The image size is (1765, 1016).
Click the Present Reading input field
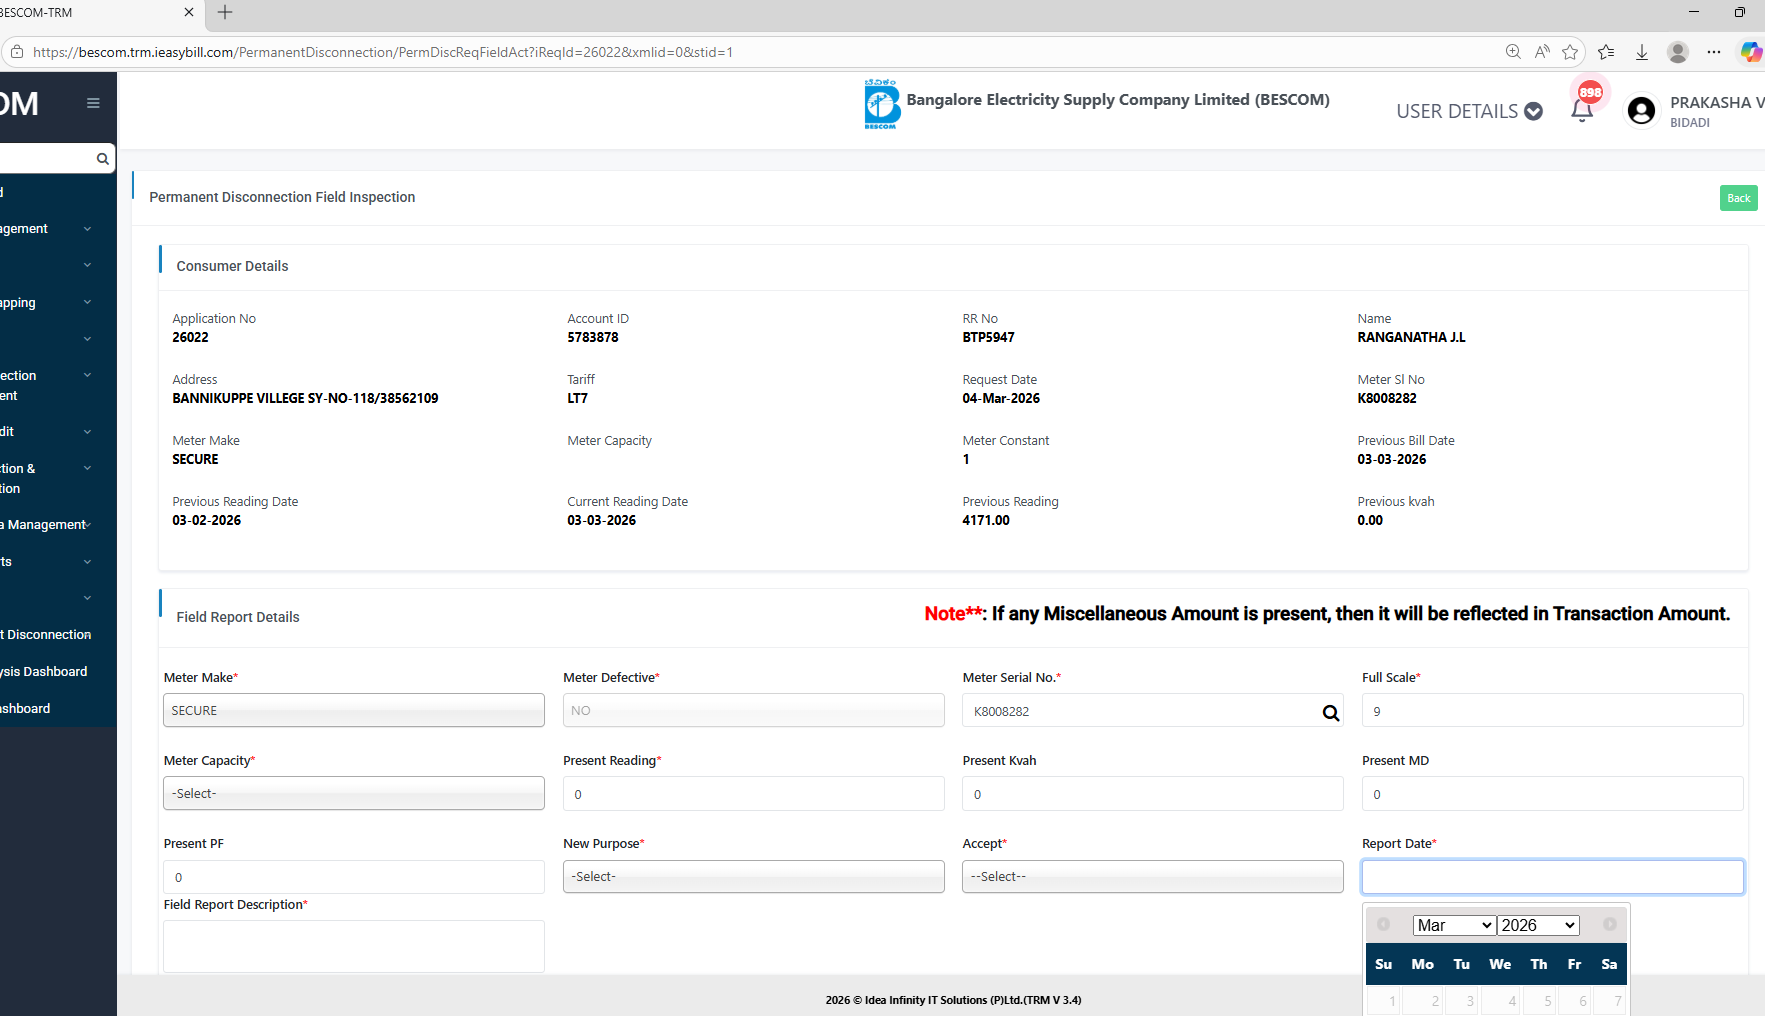pos(754,794)
